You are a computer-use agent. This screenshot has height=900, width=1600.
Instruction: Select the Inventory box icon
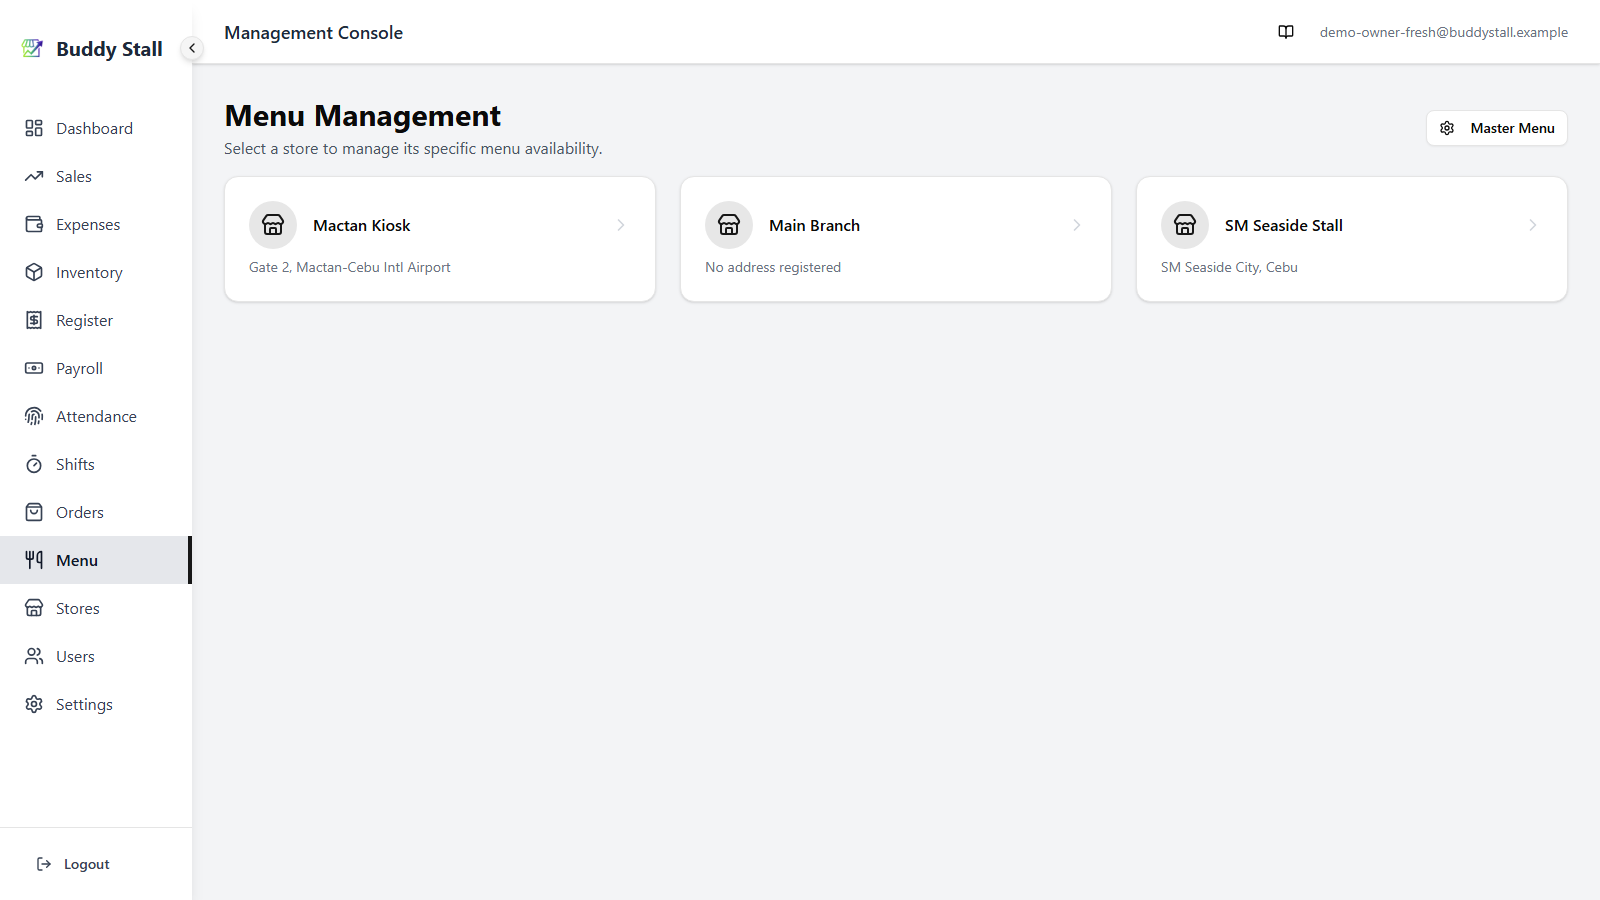(34, 272)
